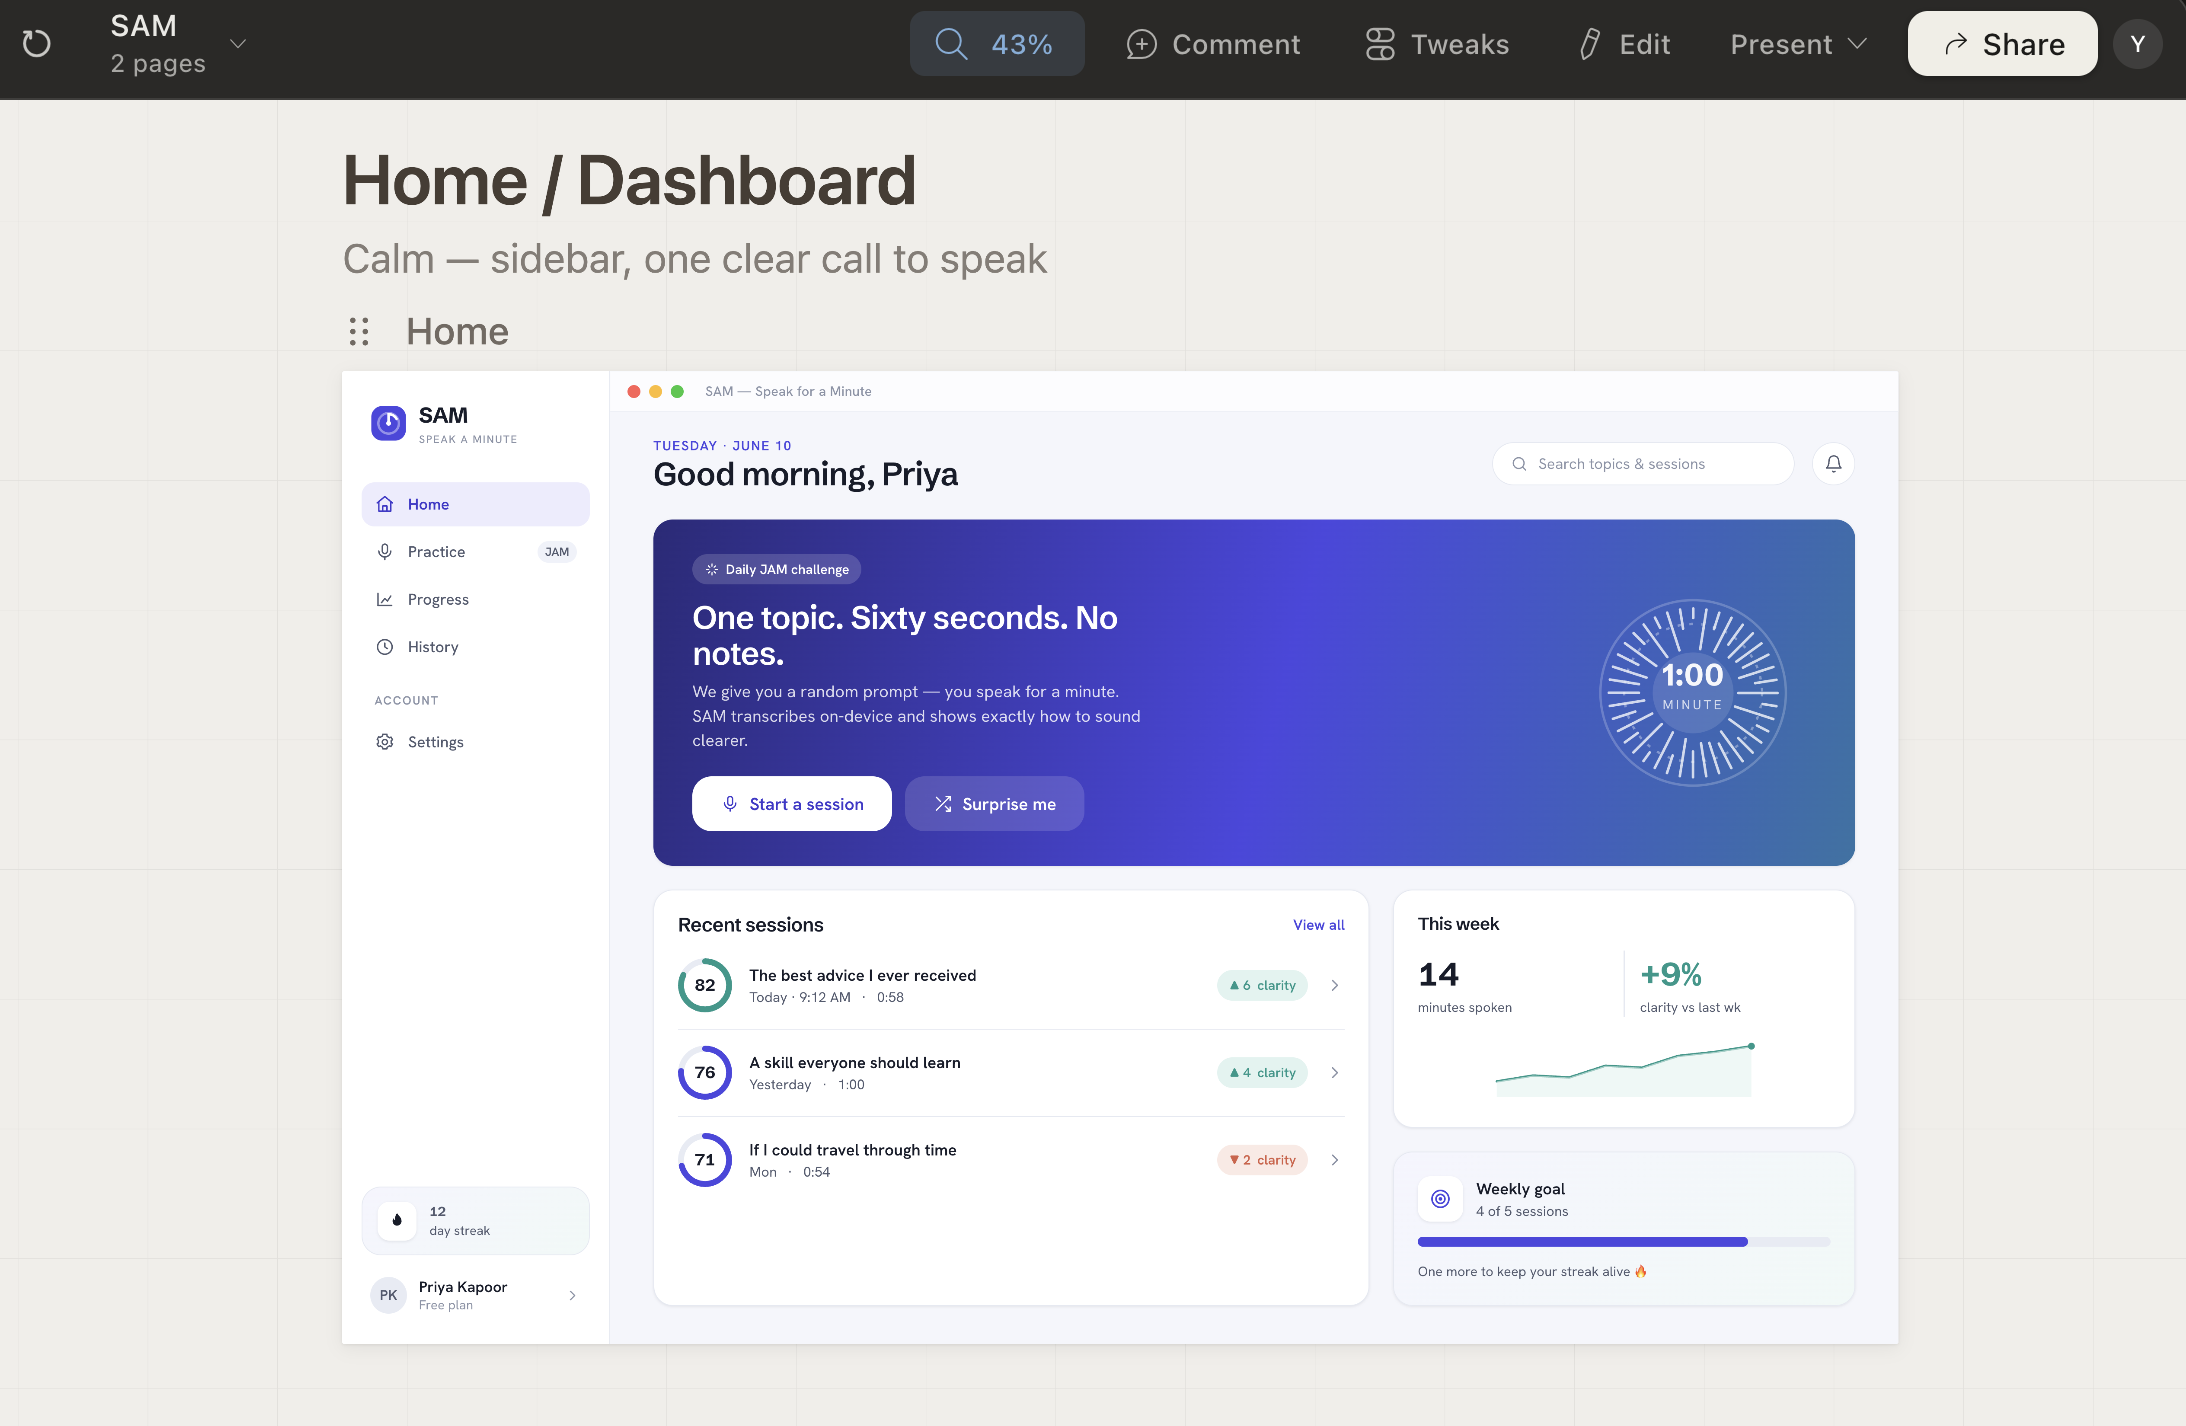Click the This week trend chart
Viewport: 2186px width, 1426px height.
pos(1623,1070)
